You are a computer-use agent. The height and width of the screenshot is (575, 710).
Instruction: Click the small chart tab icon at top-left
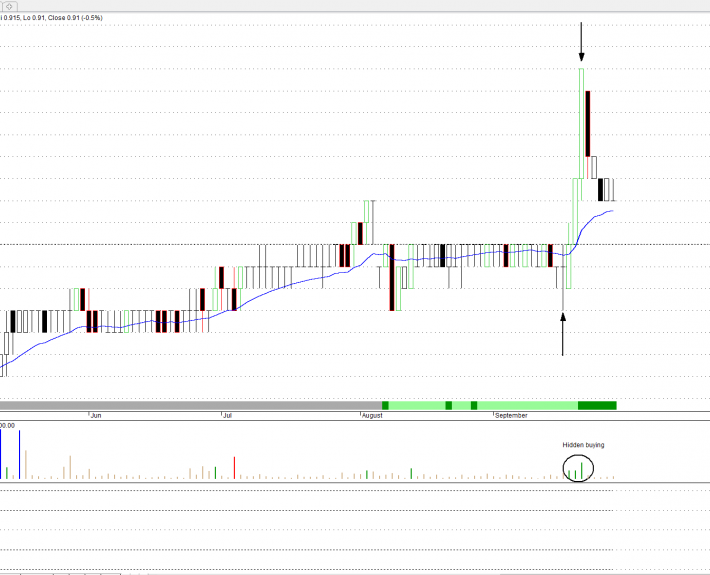coord(11,5)
